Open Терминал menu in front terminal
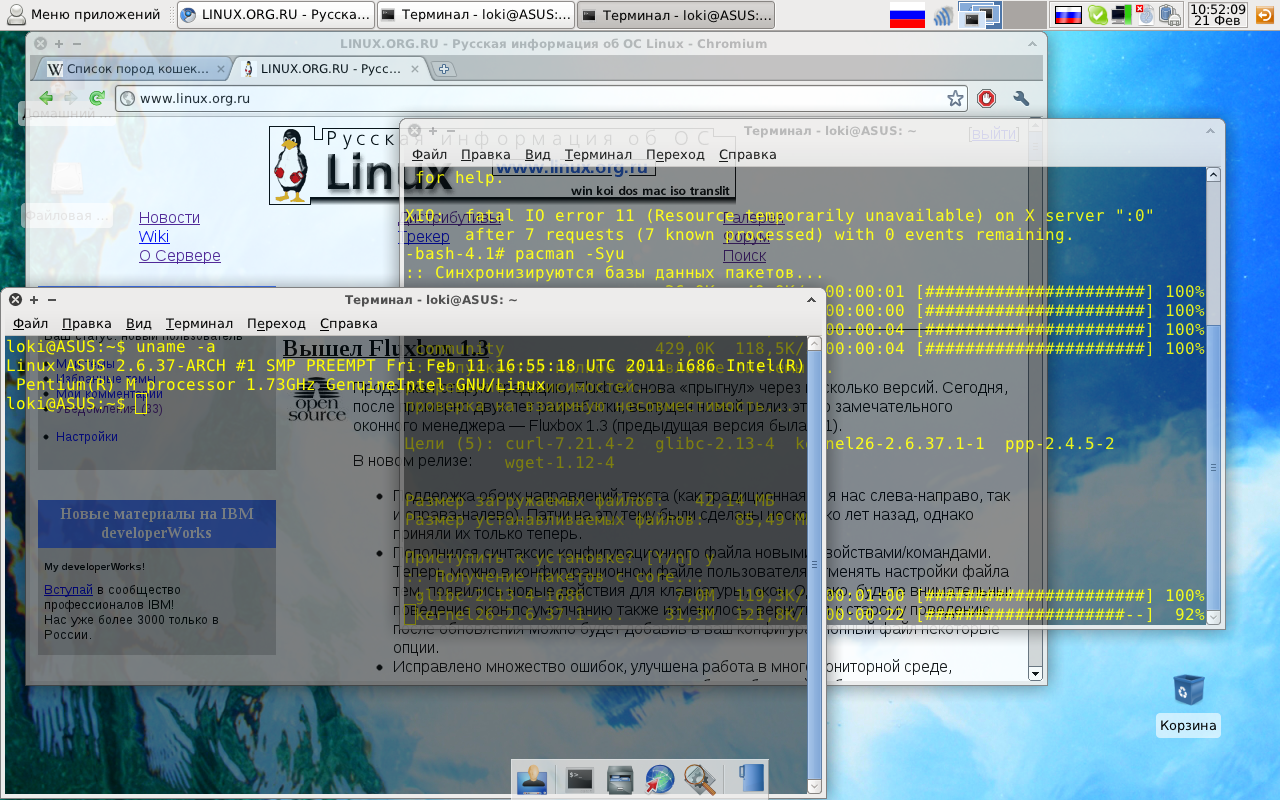The width and height of the screenshot is (1280, 800). (x=199, y=323)
